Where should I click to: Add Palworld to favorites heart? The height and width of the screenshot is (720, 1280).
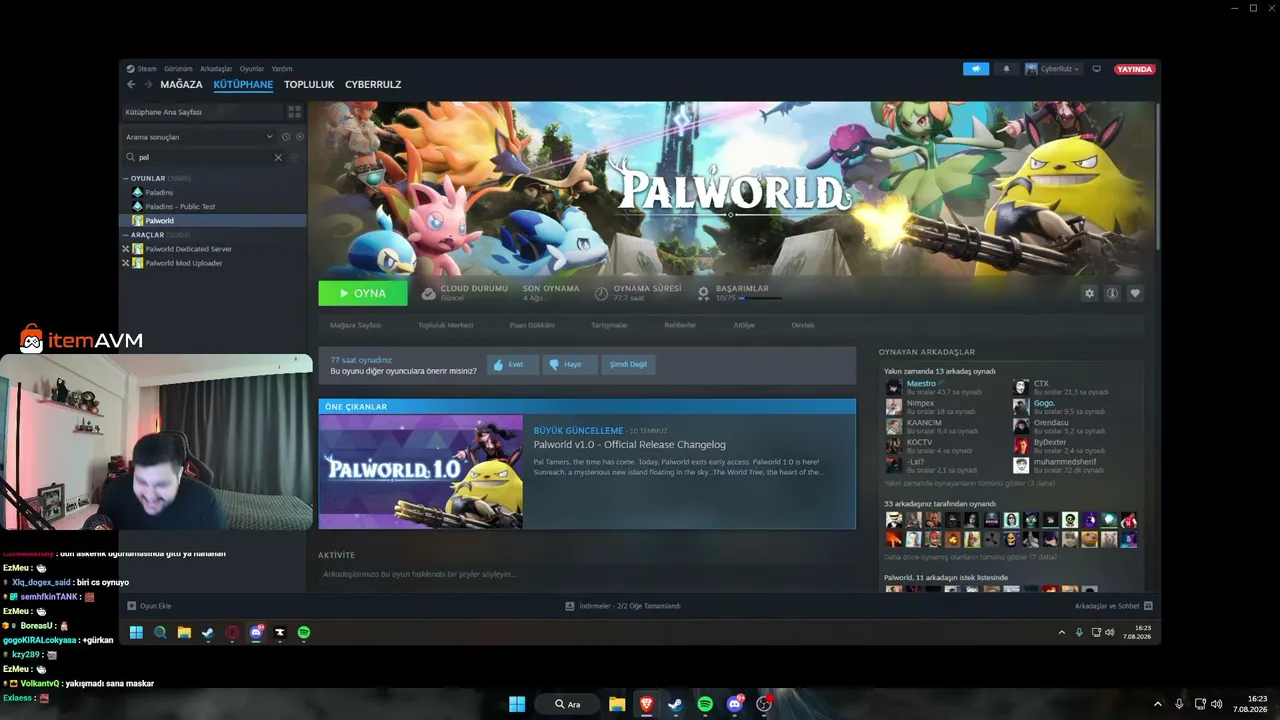click(1135, 293)
